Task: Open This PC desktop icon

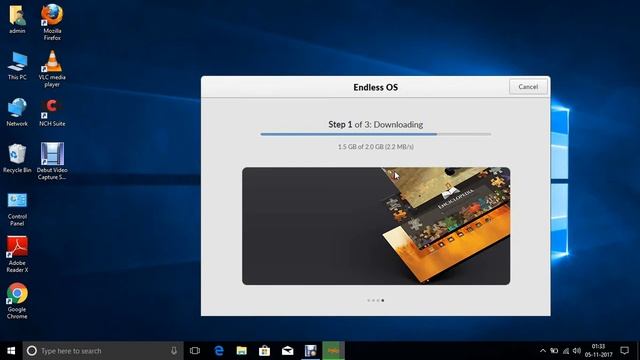Action: pyautogui.click(x=17, y=66)
